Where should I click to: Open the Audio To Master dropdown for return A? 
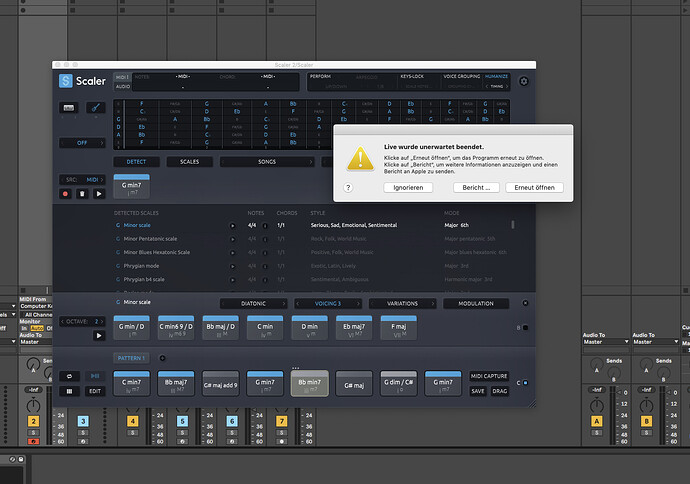[606, 342]
